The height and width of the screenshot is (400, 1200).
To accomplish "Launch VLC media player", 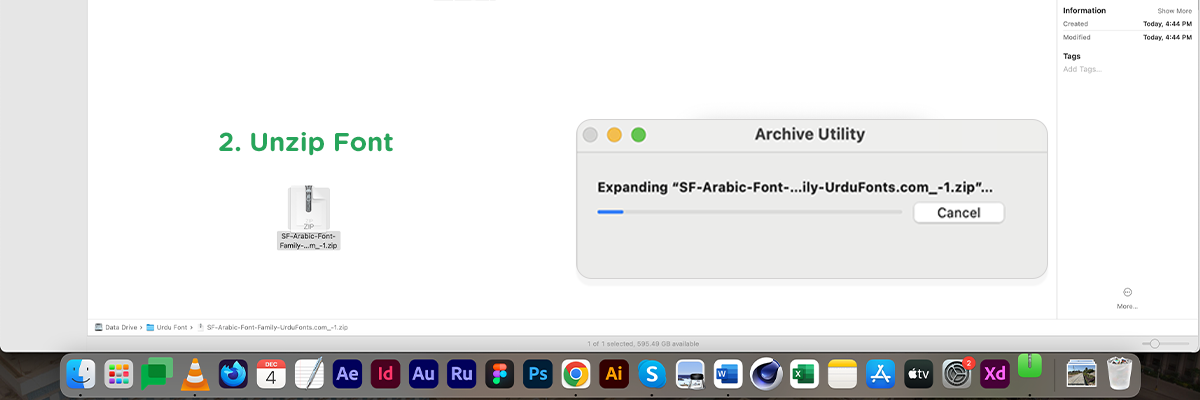I will (195, 374).
